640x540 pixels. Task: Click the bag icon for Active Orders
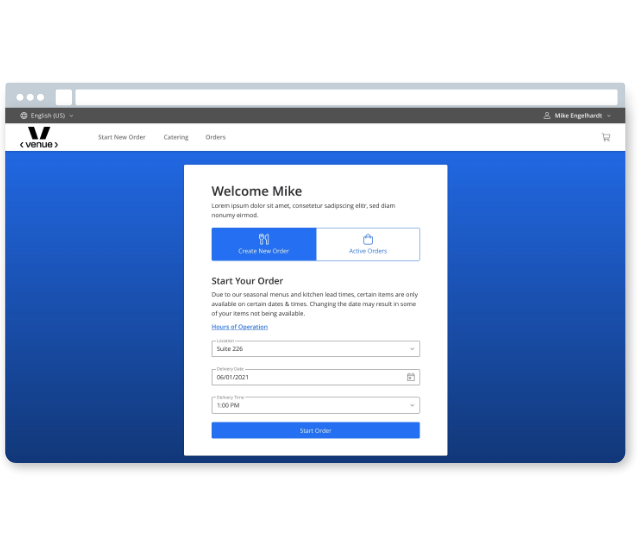(x=368, y=239)
